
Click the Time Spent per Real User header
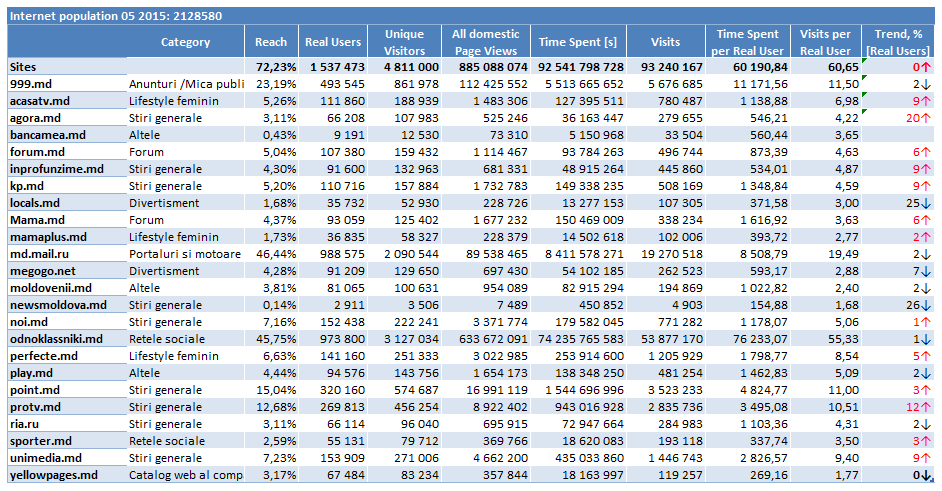tap(747, 42)
